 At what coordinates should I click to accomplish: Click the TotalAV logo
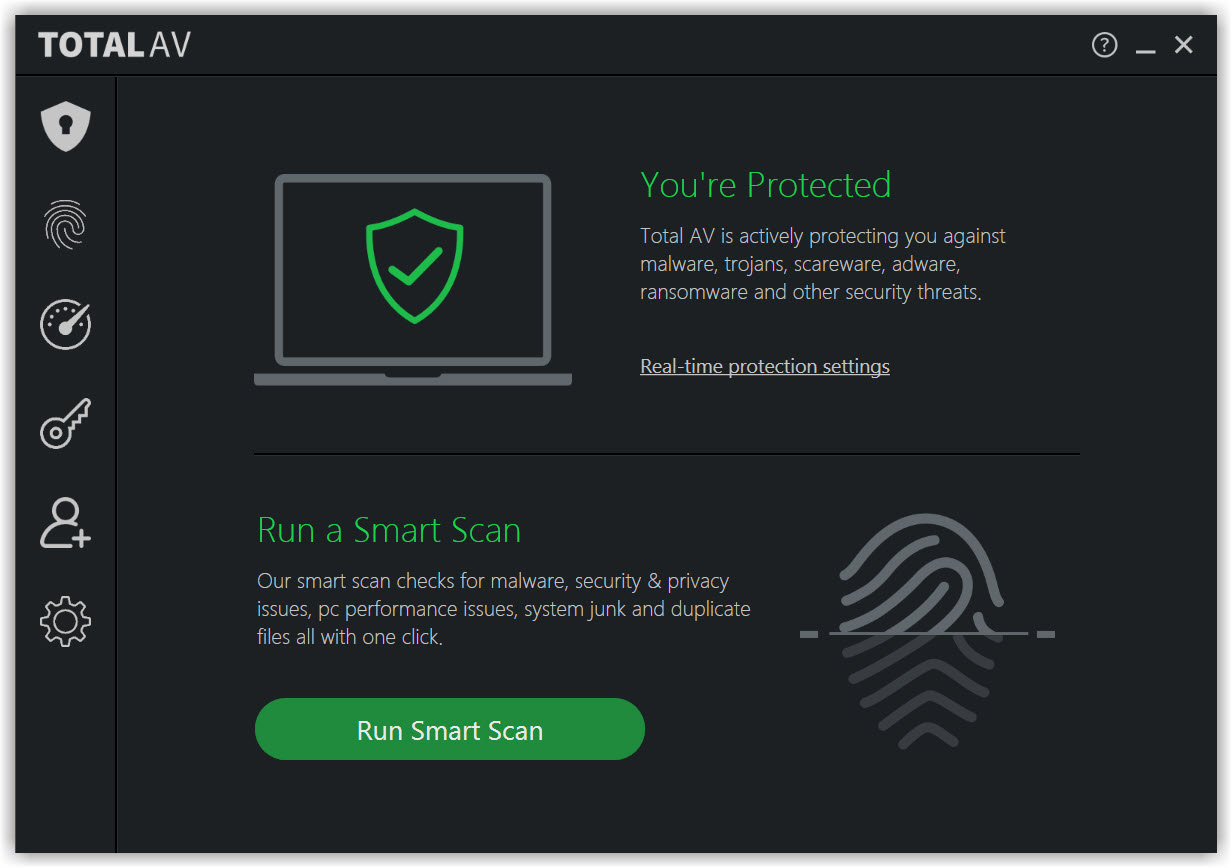tap(115, 45)
